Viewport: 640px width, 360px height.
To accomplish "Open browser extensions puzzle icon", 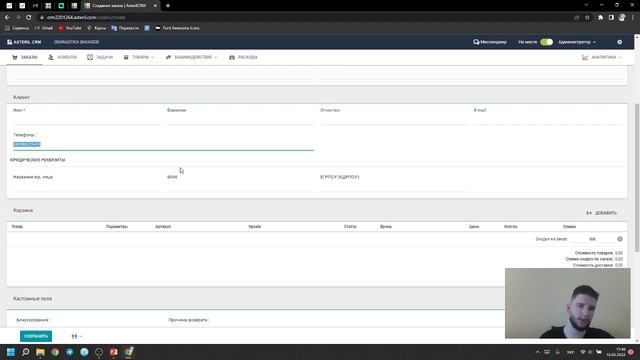I will click(x=600, y=18).
